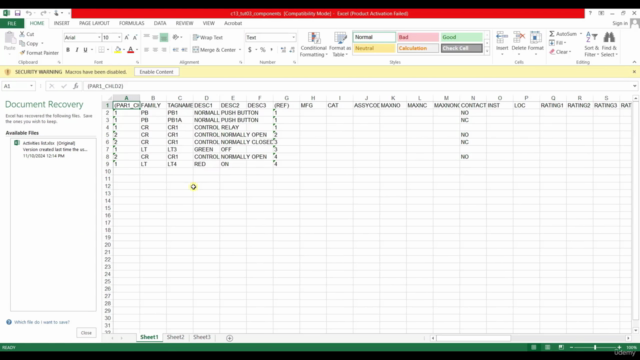This screenshot has height=360, width=640.
Task: Open Find & Select
Action: click(x=609, y=44)
